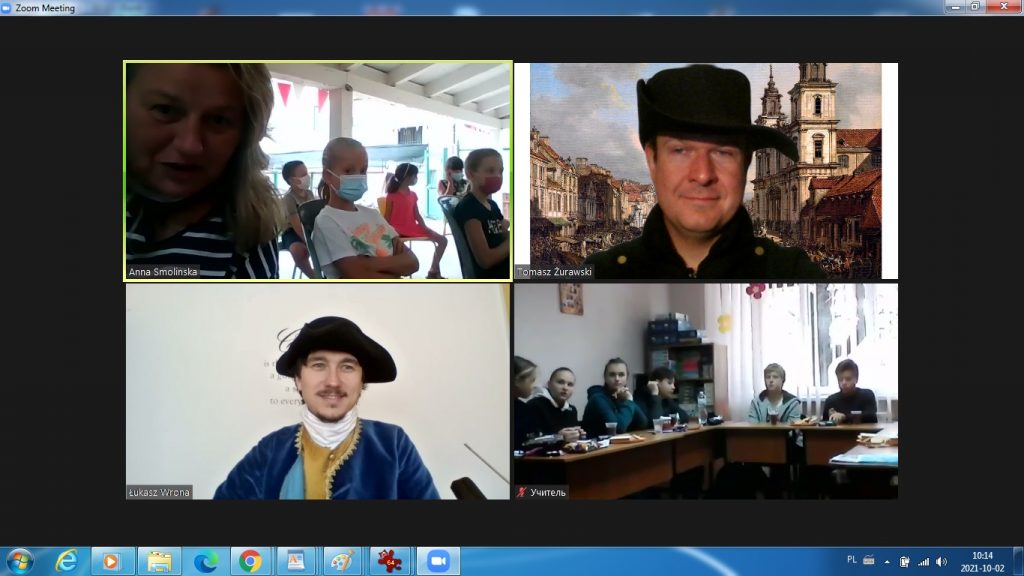The width and height of the screenshot is (1024, 576).
Task: Open the File Explorer taskbar icon
Action: pyautogui.click(x=159, y=561)
